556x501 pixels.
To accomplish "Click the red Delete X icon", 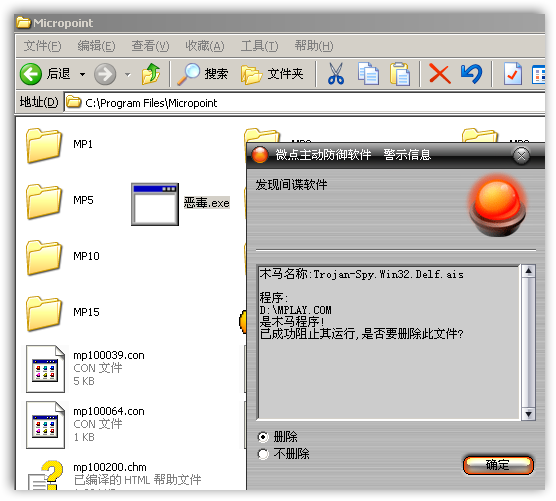I will pos(440,74).
